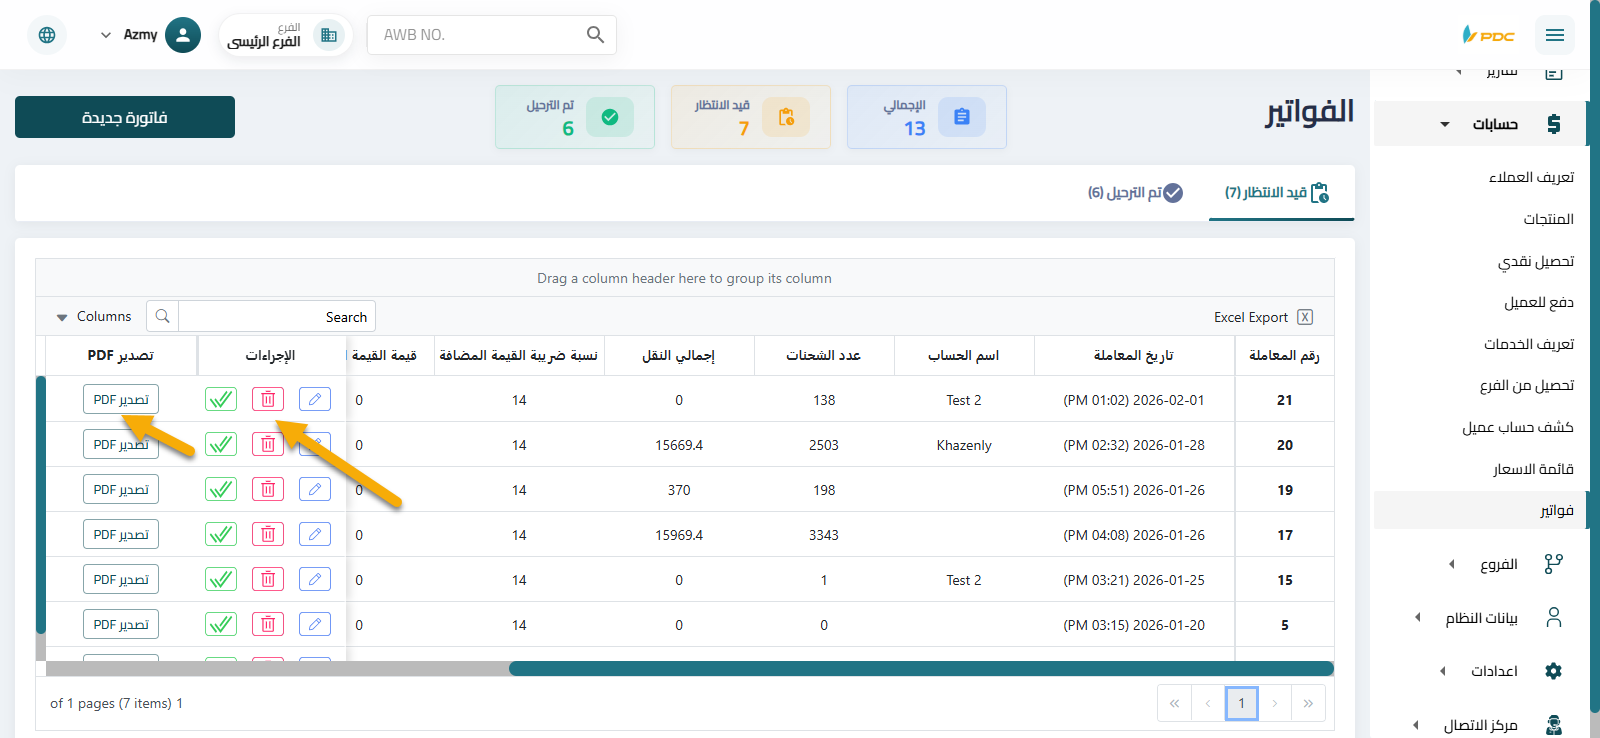Open تحصيل نقدي in sidebar
1600x738 pixels.
tap(1535, 261)
